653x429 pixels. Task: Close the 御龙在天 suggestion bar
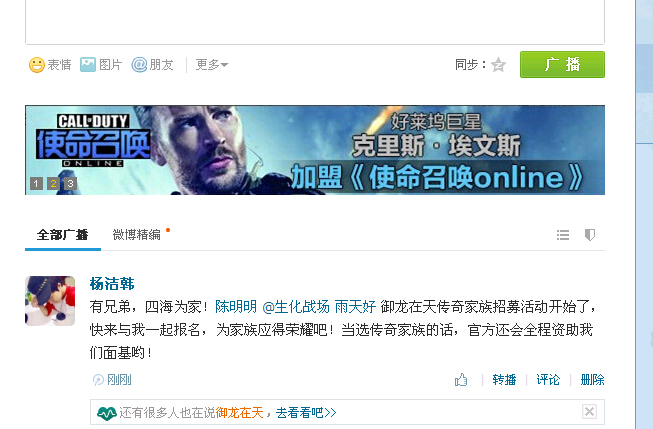pyautogui.click(x=589, y=412)
